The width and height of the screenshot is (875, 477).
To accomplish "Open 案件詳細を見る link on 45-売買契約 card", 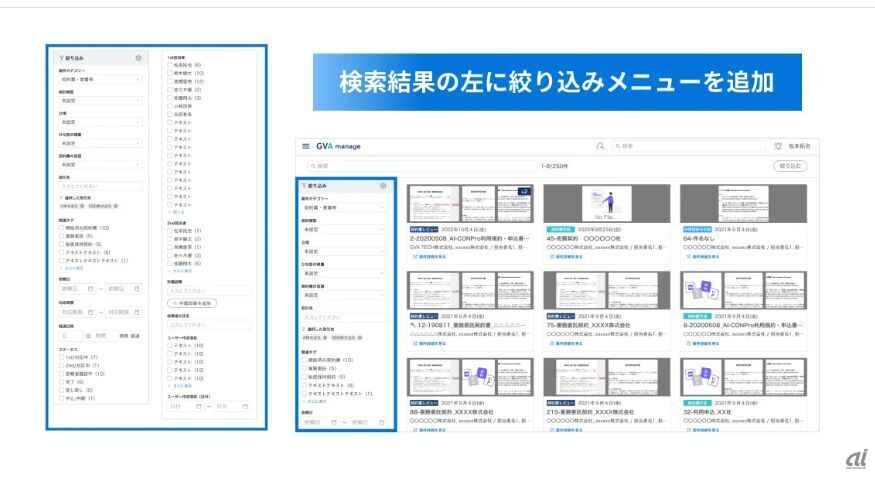I will pyautogui.click(x=566, y=257).
